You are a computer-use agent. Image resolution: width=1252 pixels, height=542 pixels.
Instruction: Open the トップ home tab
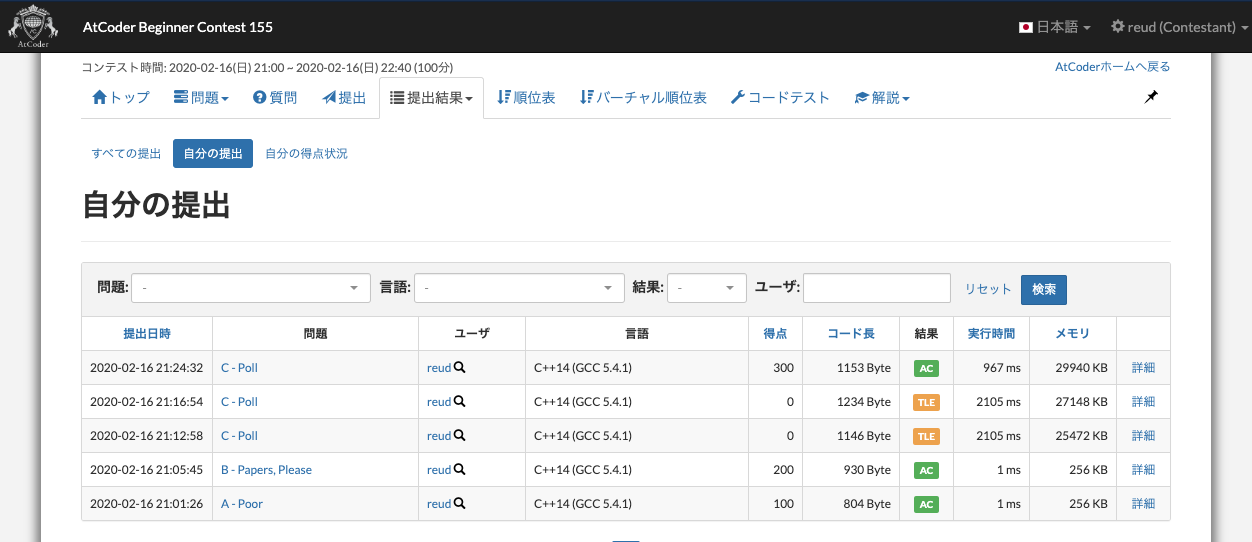(121, 98)
